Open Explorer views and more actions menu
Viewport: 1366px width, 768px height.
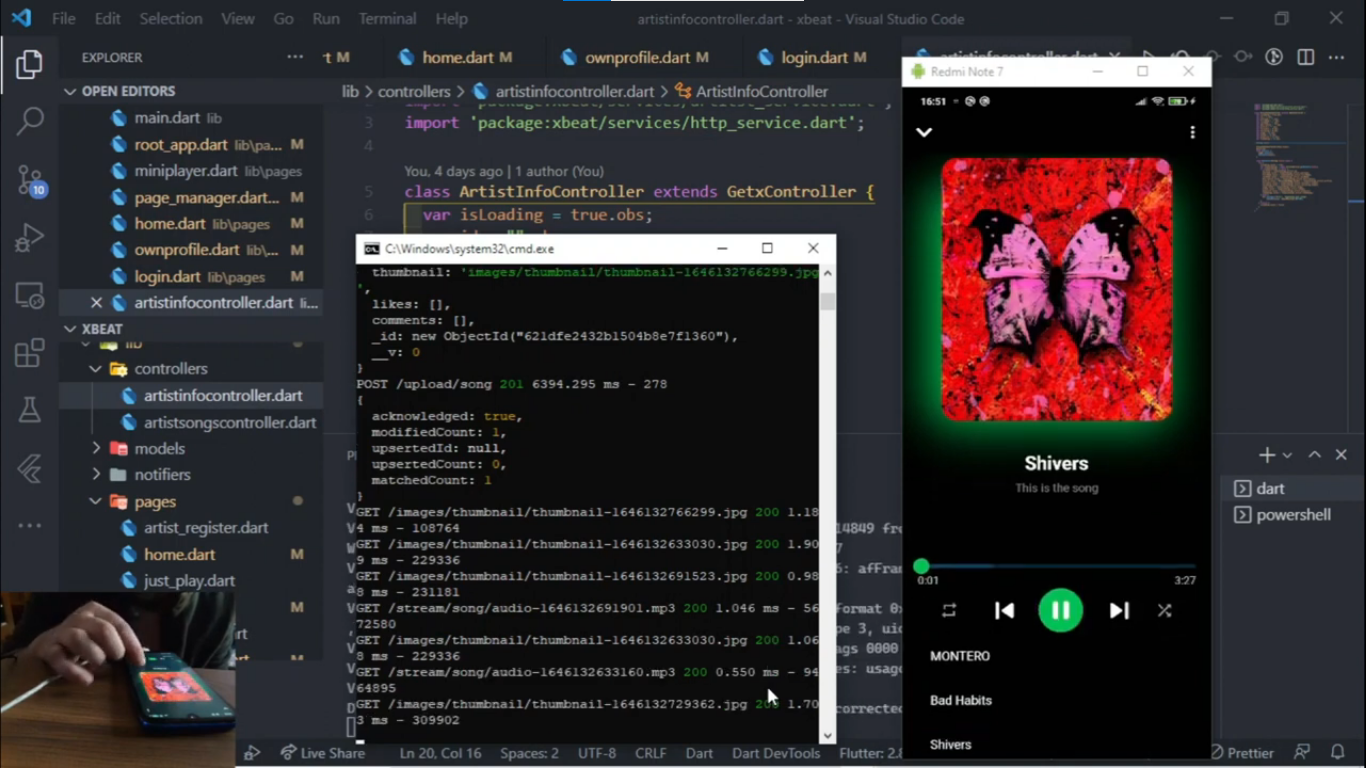295,57
